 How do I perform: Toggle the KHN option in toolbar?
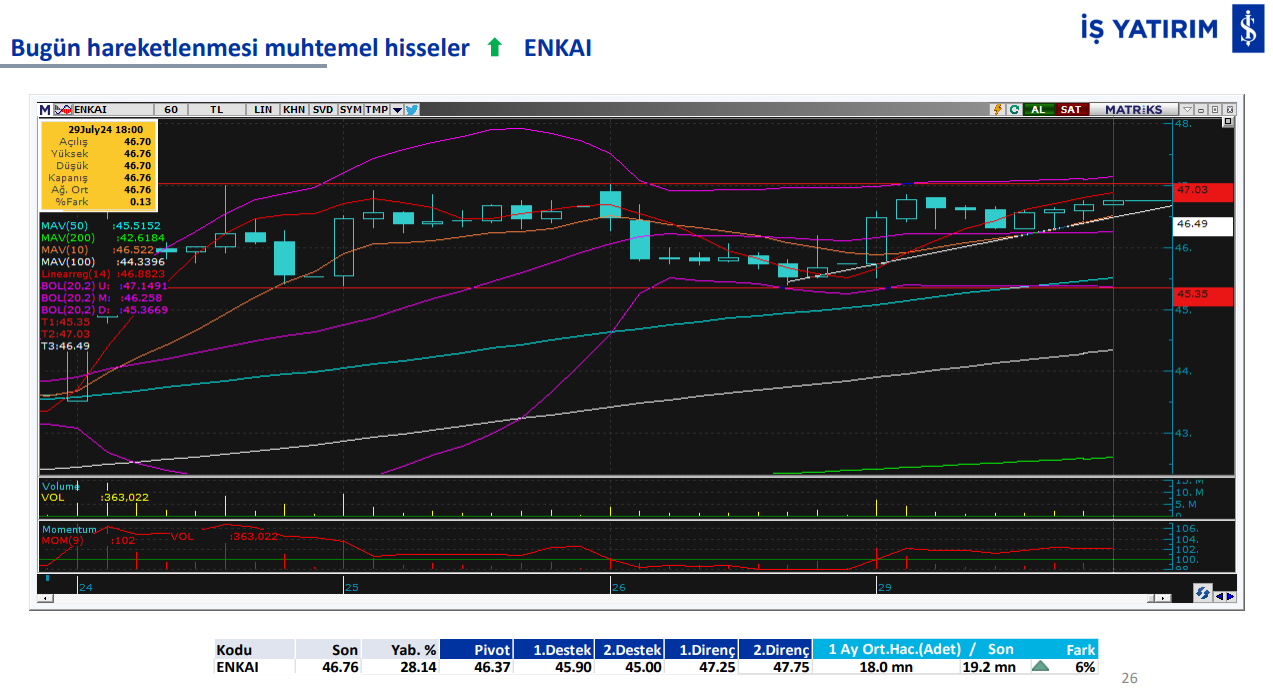(x=294, y=110)
